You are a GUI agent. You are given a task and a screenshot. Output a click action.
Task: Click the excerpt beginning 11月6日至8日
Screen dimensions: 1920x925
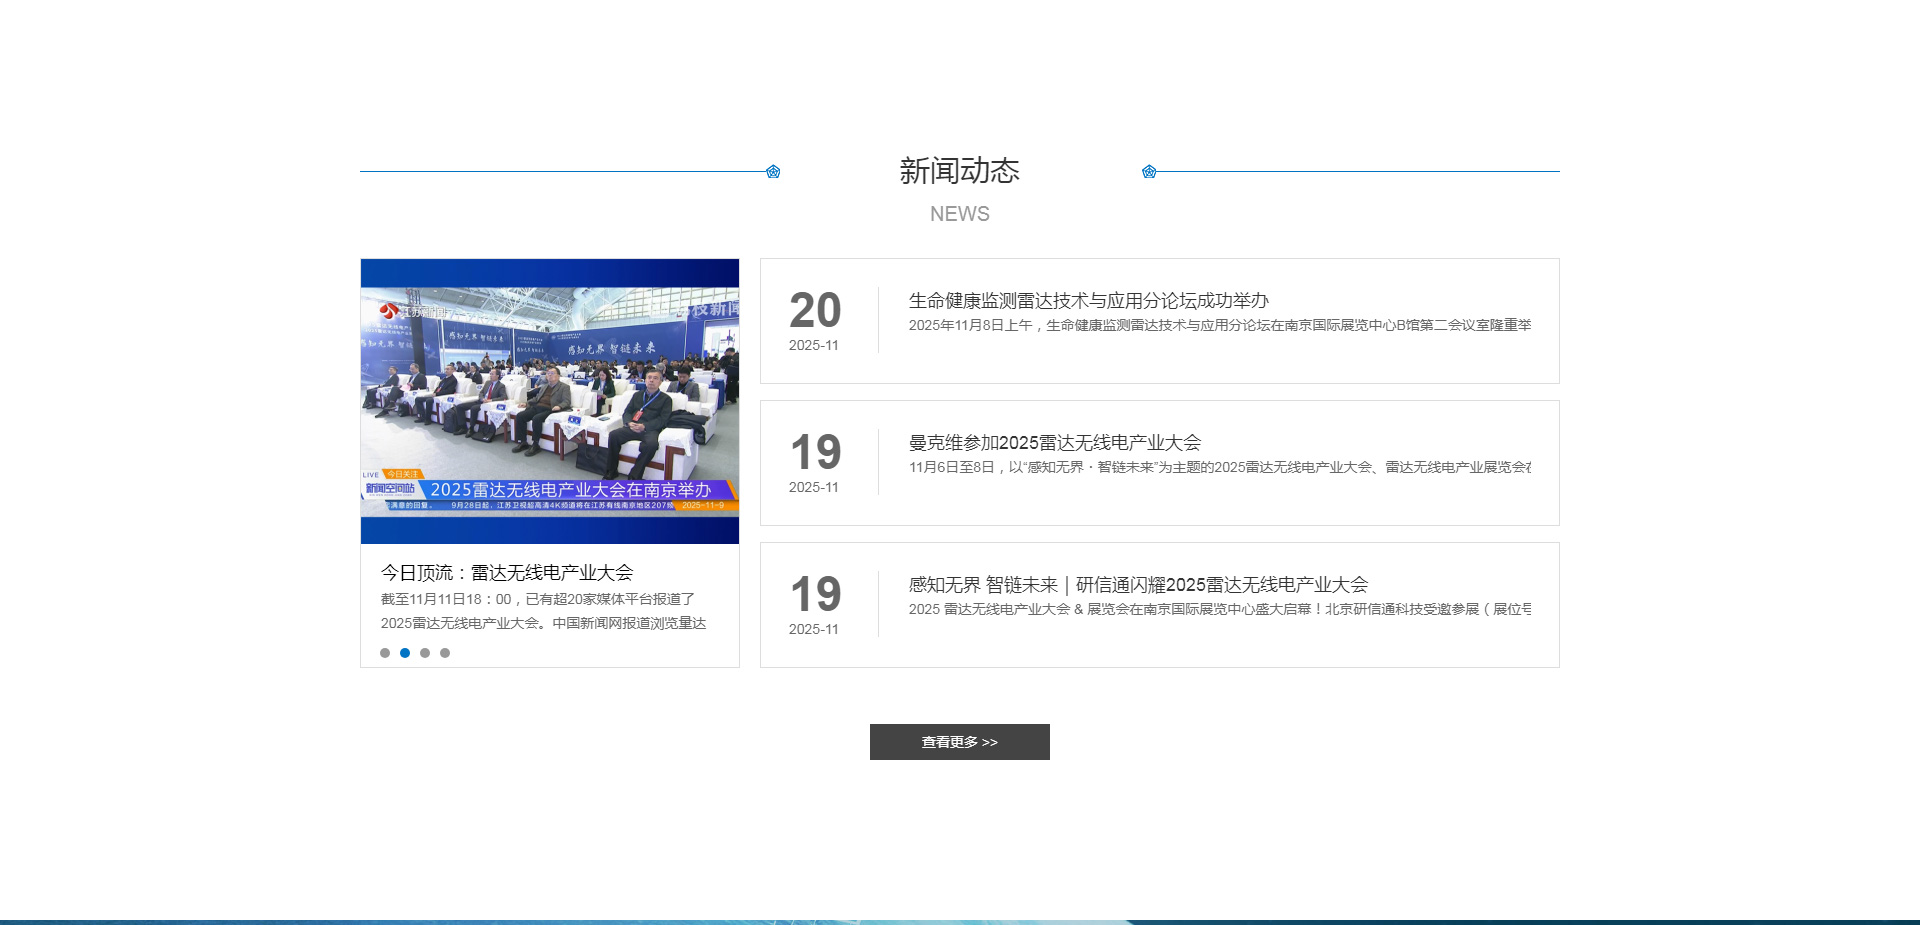(1219, 468)
